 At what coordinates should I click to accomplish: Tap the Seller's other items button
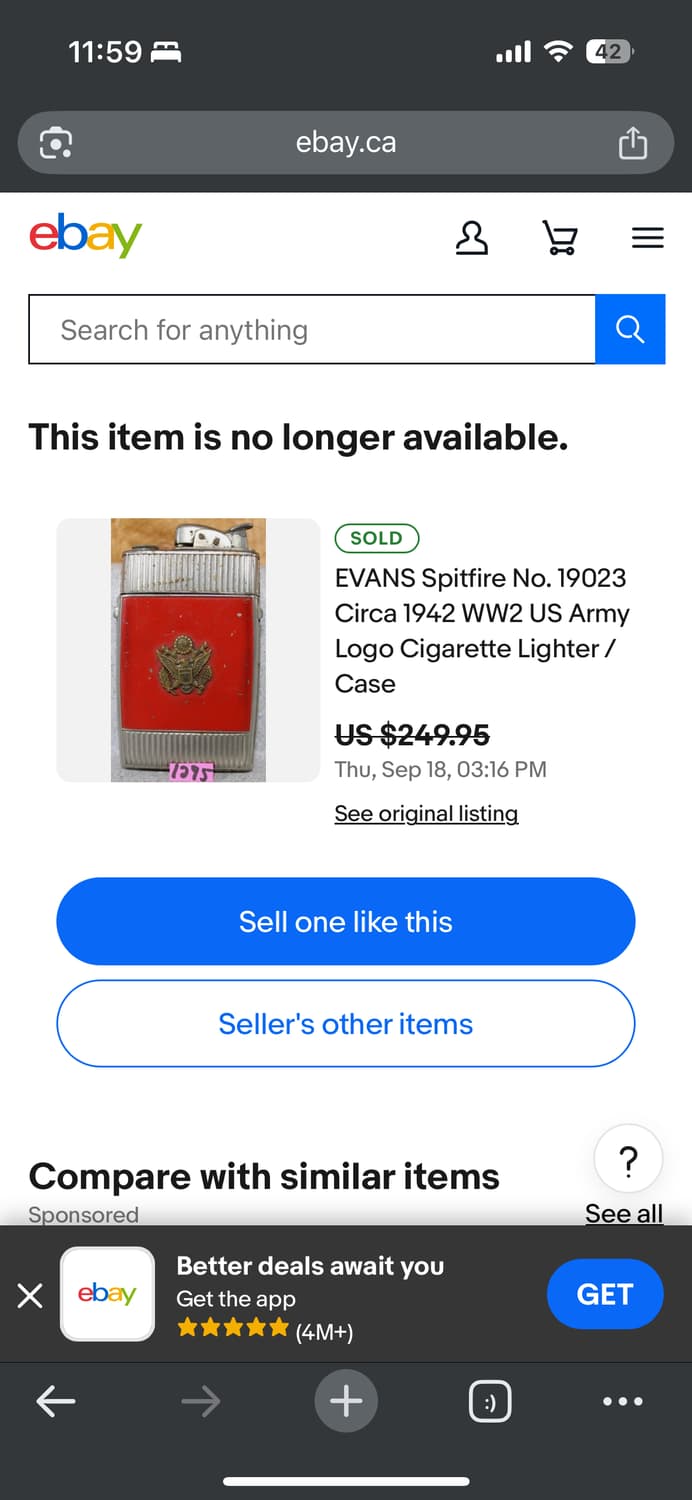(x=346, y=1023)
